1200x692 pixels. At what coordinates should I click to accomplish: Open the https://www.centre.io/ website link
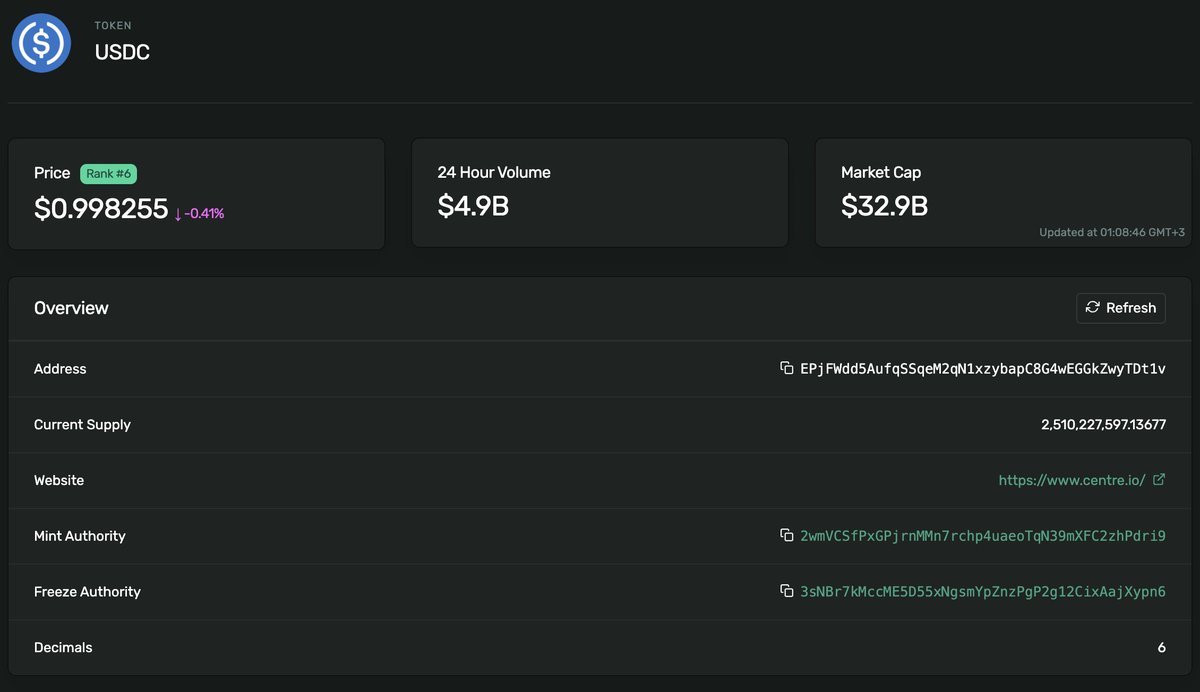[x=1072, y=480]
